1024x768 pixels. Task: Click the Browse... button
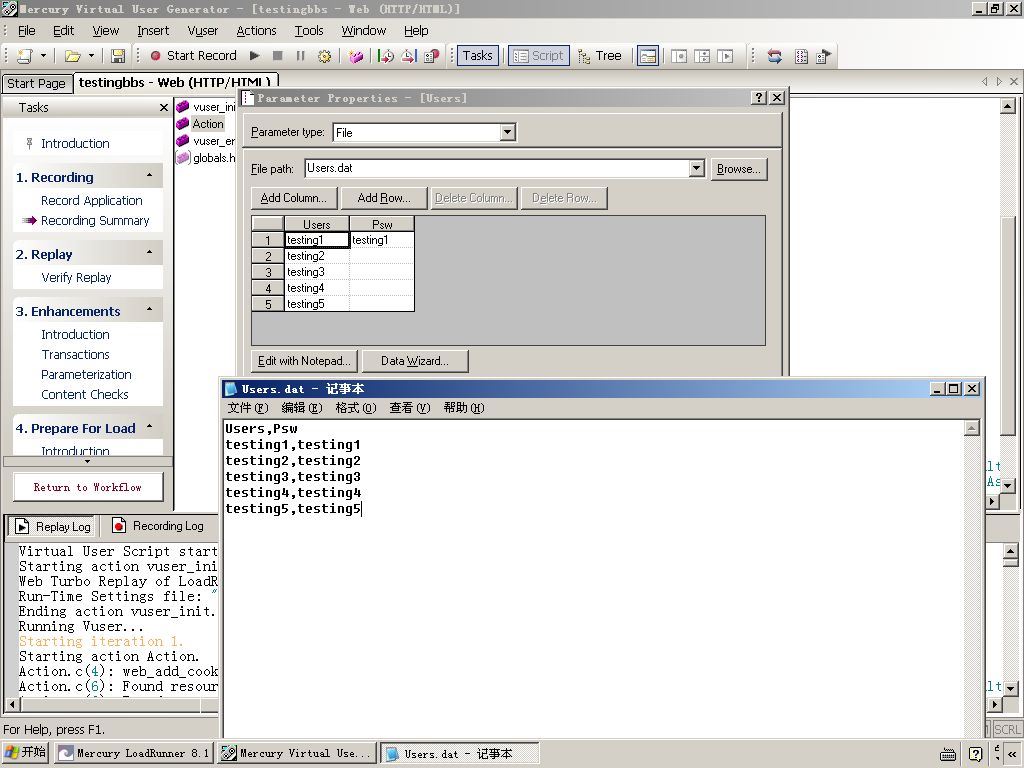click(739, 169)
